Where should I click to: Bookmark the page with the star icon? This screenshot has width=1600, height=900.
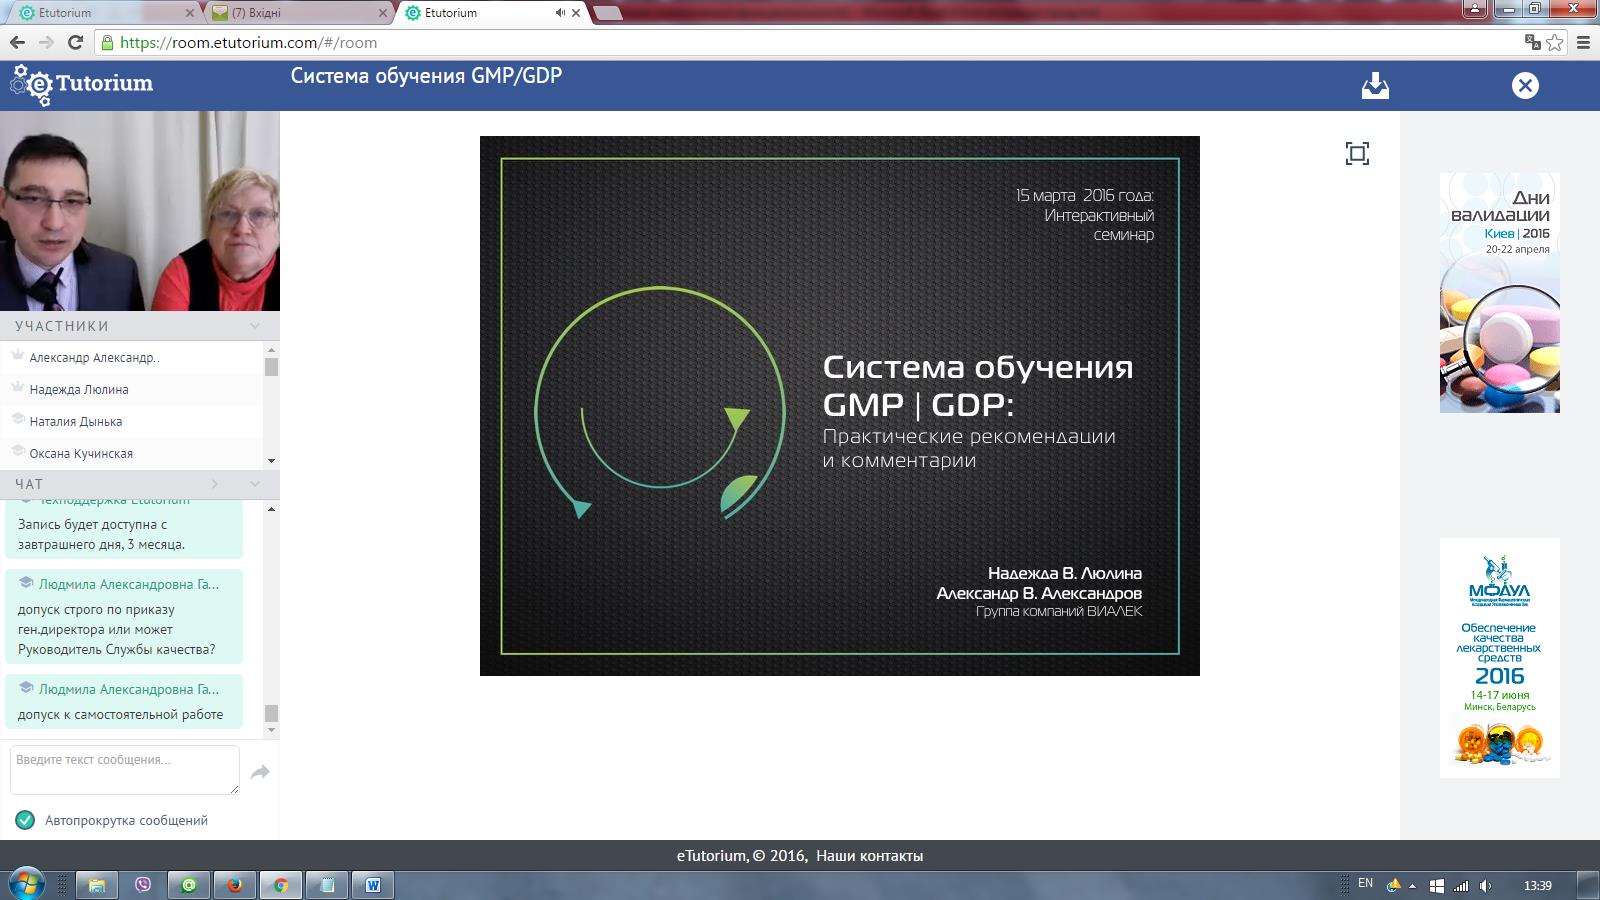1555,42
